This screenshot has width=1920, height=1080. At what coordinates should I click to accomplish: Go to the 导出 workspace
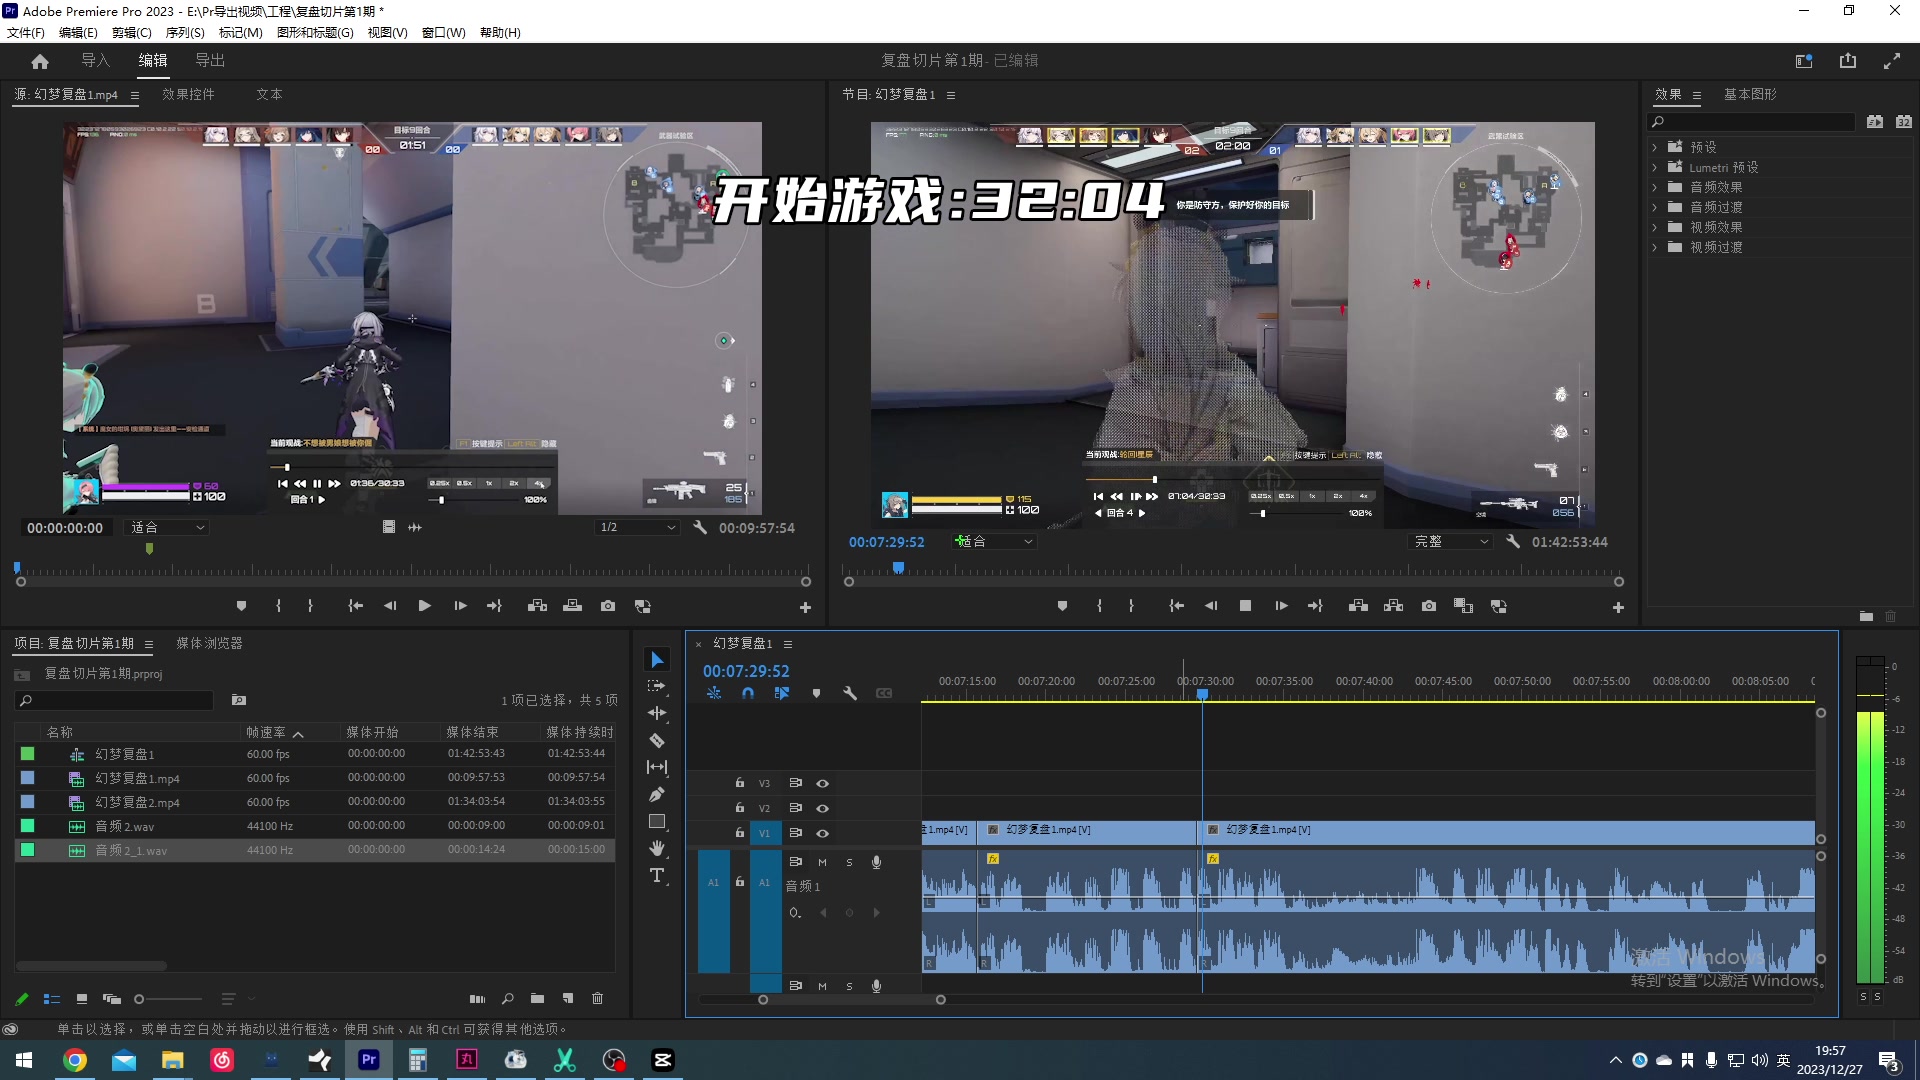point(210,60)
